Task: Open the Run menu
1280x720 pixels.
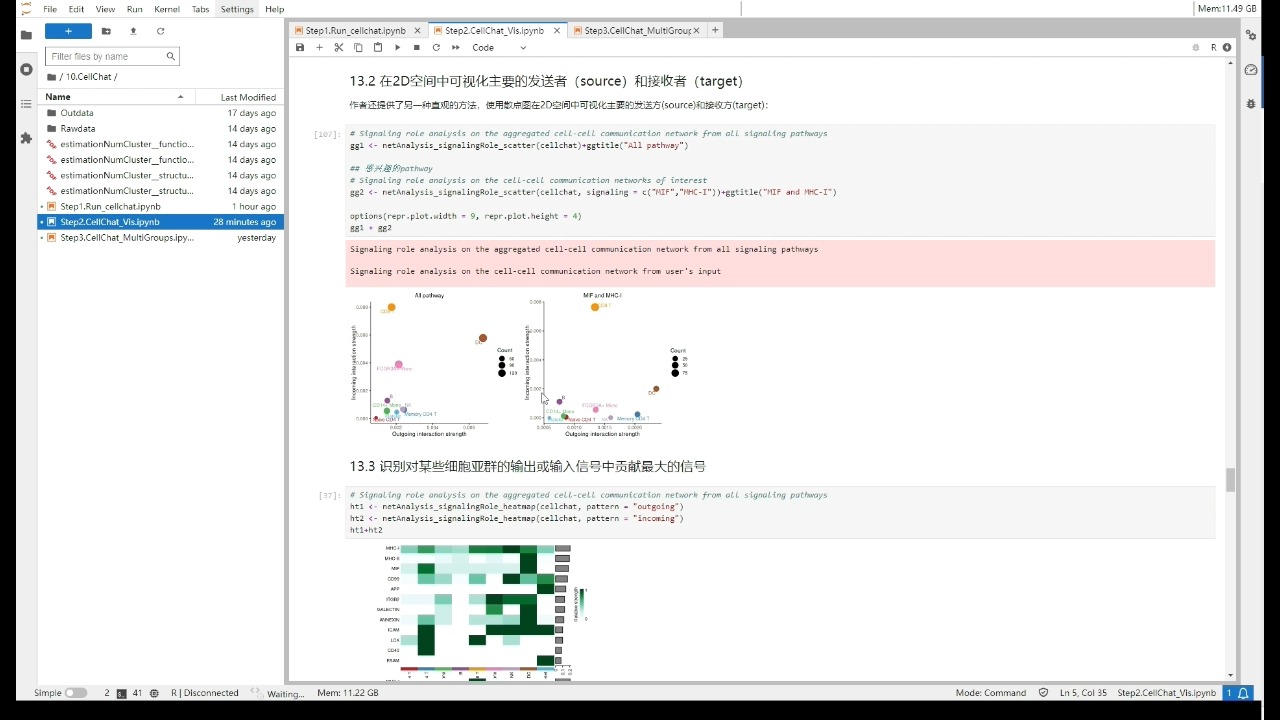Action: tap(134, 9)
